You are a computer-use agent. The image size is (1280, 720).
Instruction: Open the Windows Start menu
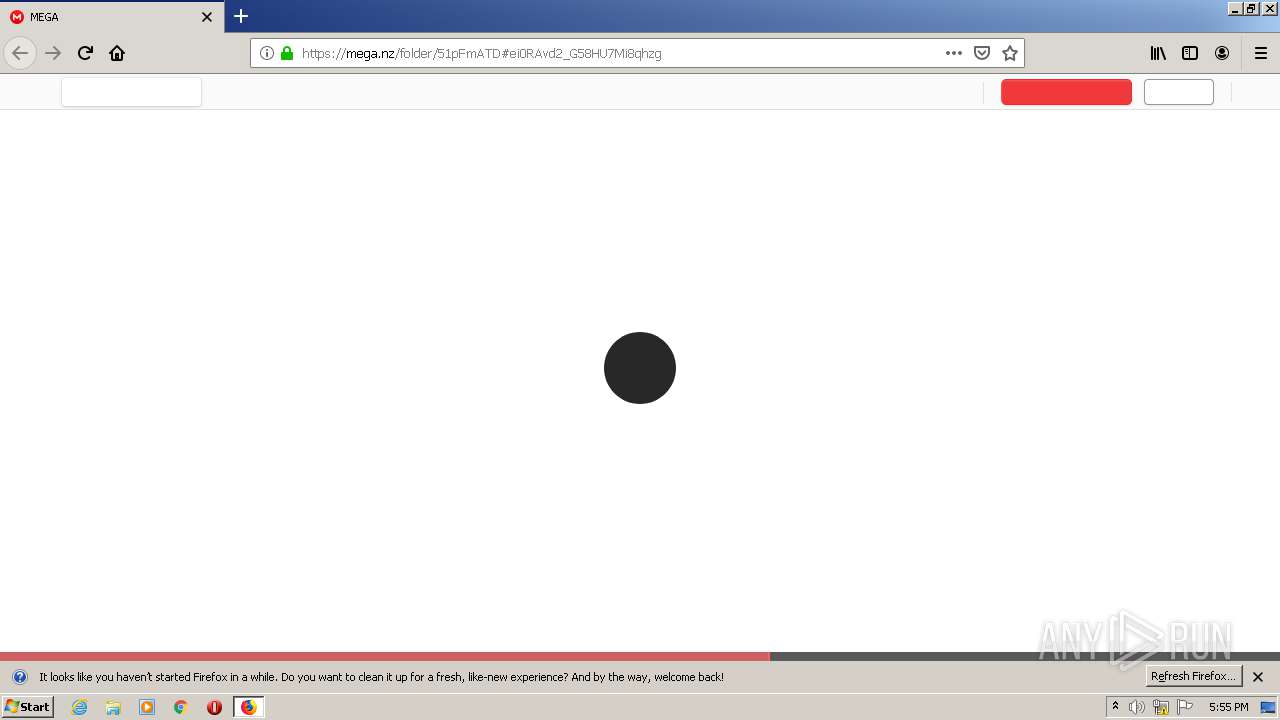(x=27, y=706)
